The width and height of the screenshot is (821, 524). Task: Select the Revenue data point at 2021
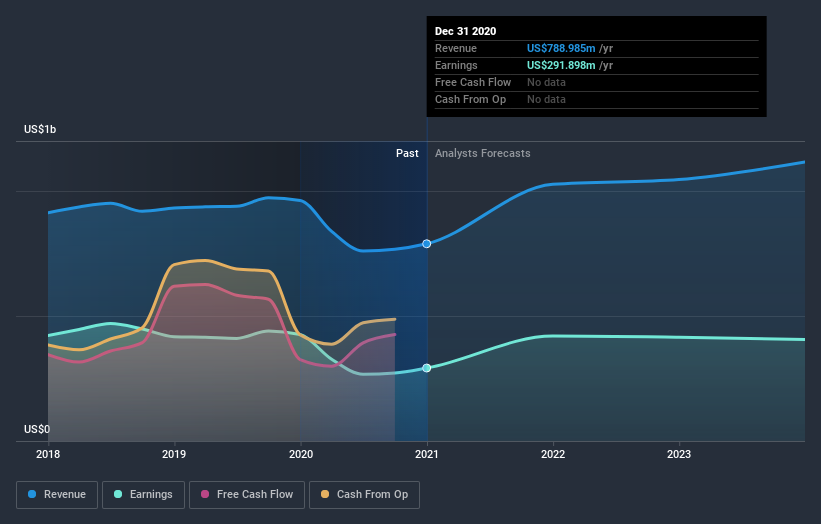427,243
